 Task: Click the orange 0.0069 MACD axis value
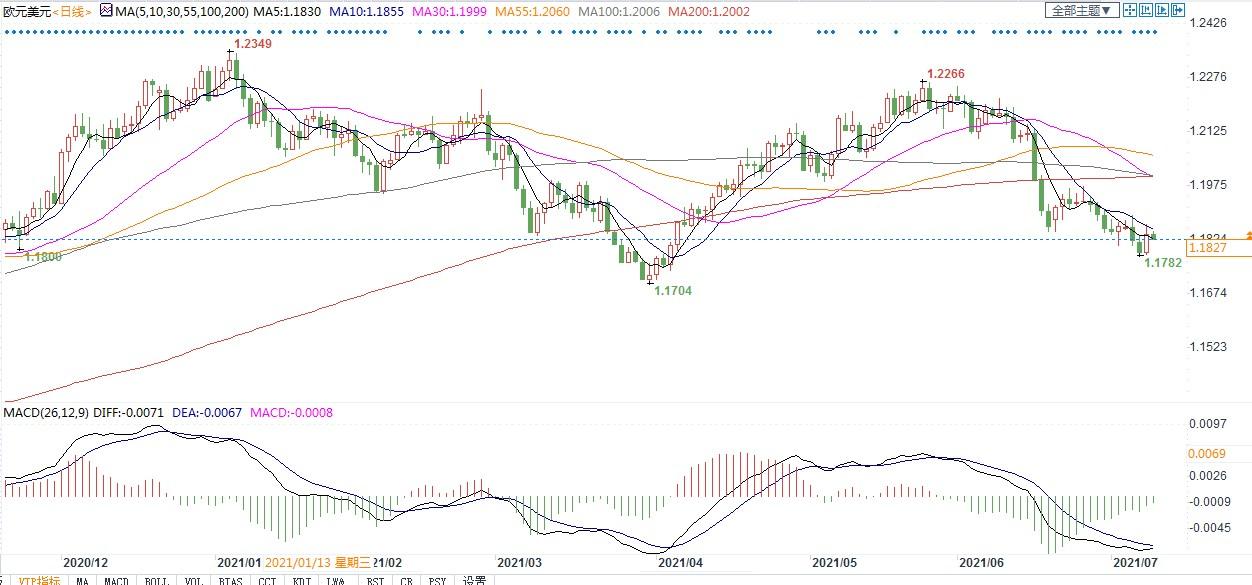pyautogui.click(x=1207, y=454)
